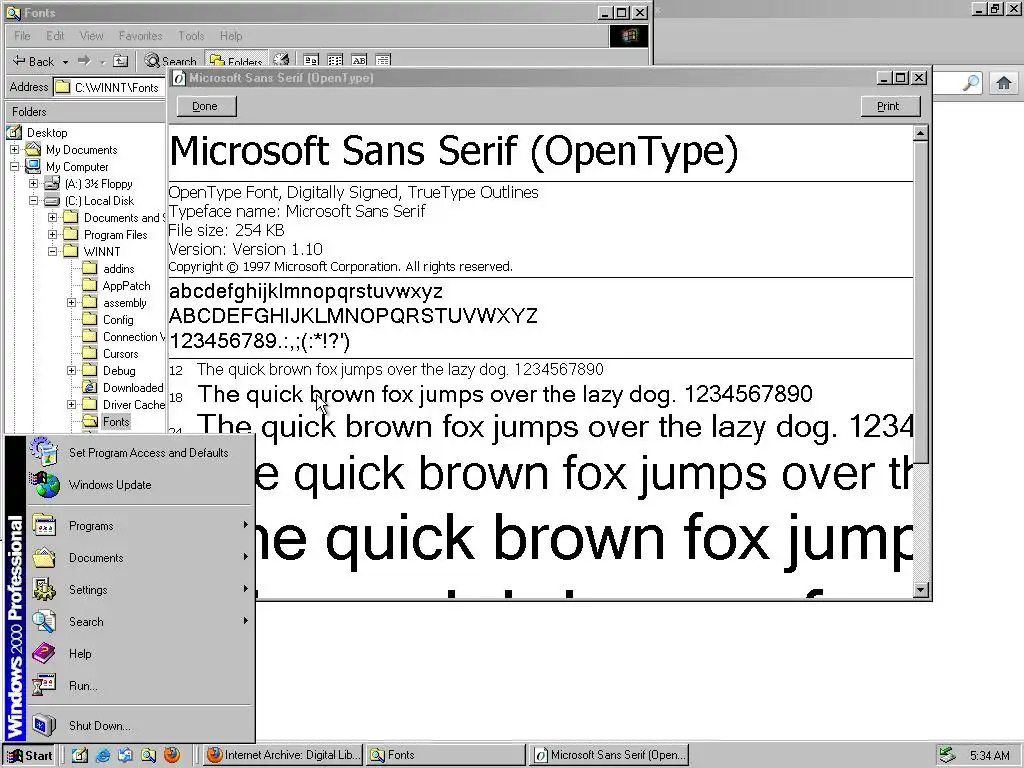The image size is (1024, 768).
Task: Expand the assembly folder node
Action: 71,302
